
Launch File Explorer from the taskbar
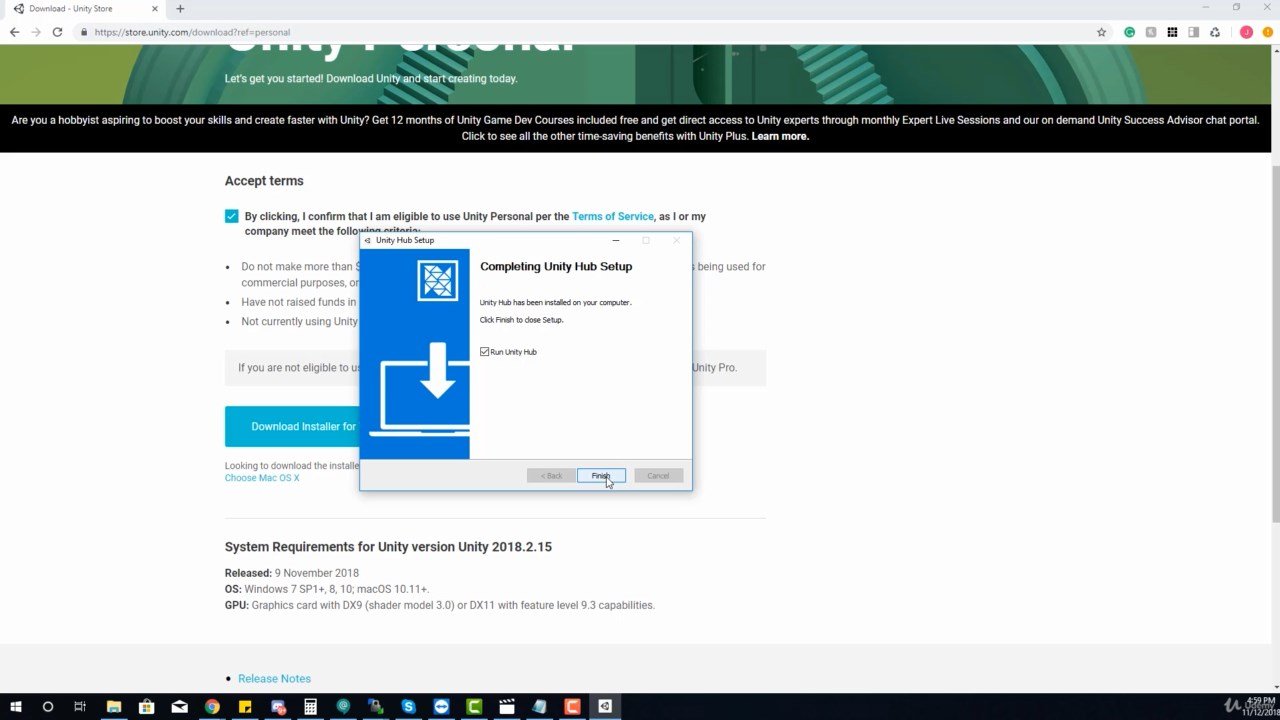113,706
